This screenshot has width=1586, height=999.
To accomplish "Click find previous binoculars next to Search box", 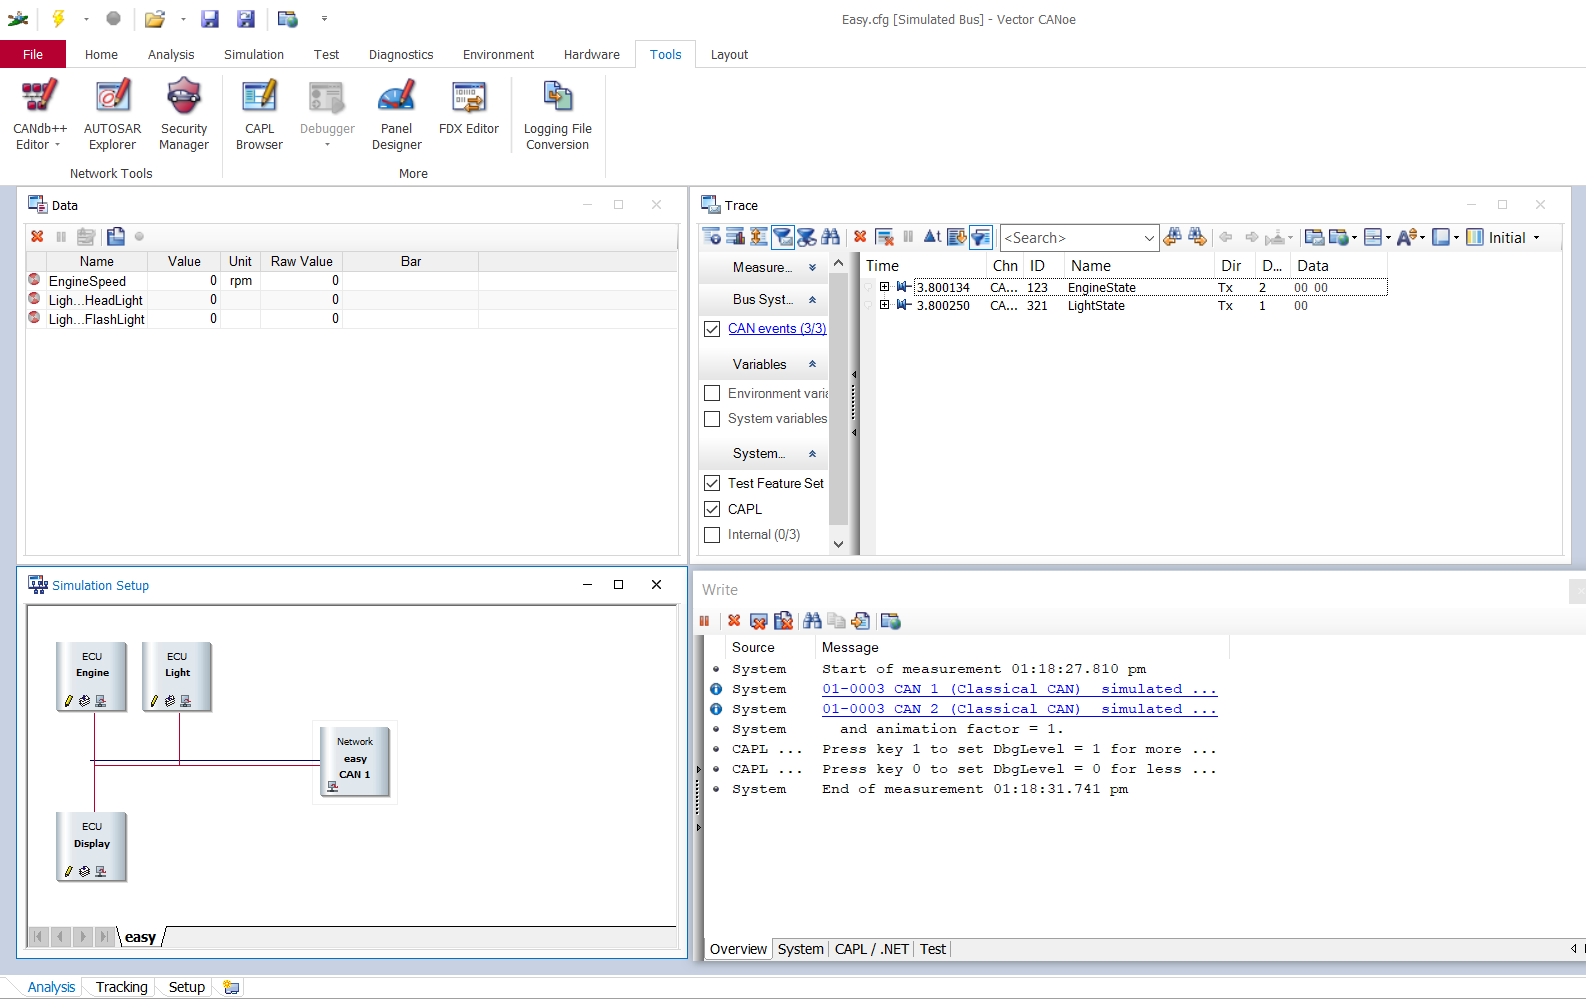I will pos(1173,237).
